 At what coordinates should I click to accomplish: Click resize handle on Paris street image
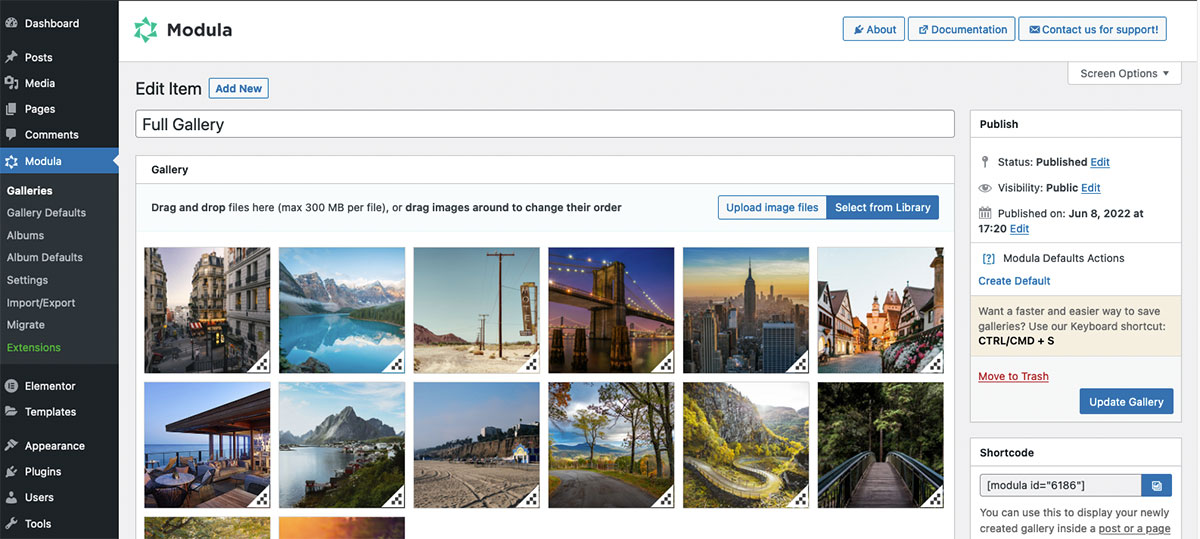[x=261, y=364]
